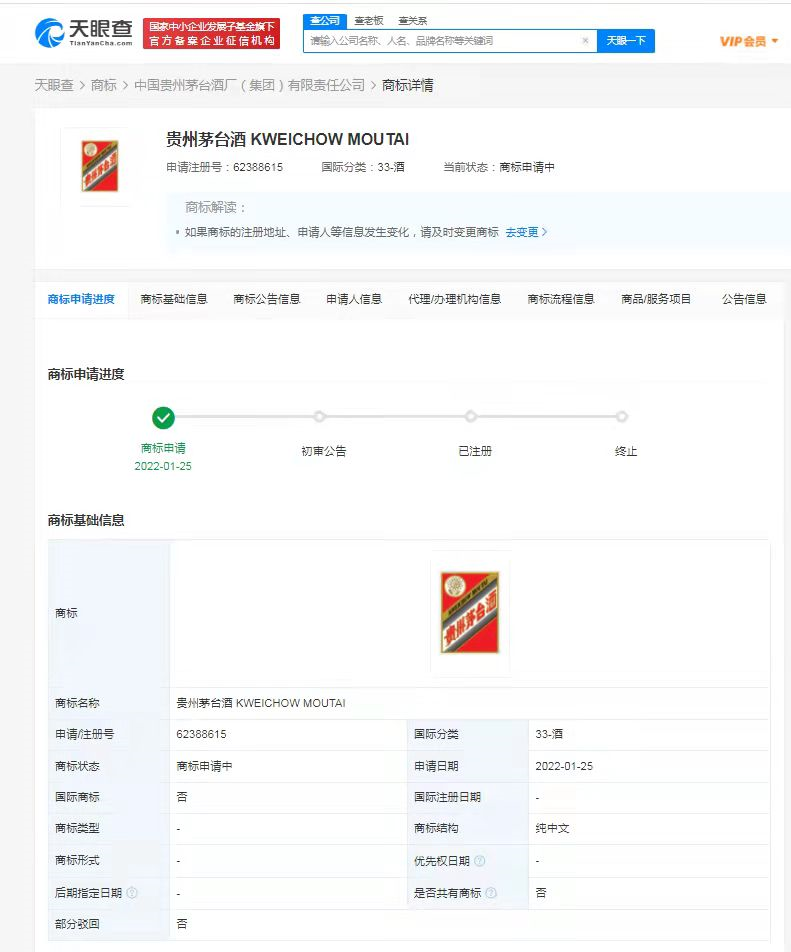The height and width of the screenshot is (952, 791).
Task: Click the 去变更 link
Action: [x=526, y=233]
